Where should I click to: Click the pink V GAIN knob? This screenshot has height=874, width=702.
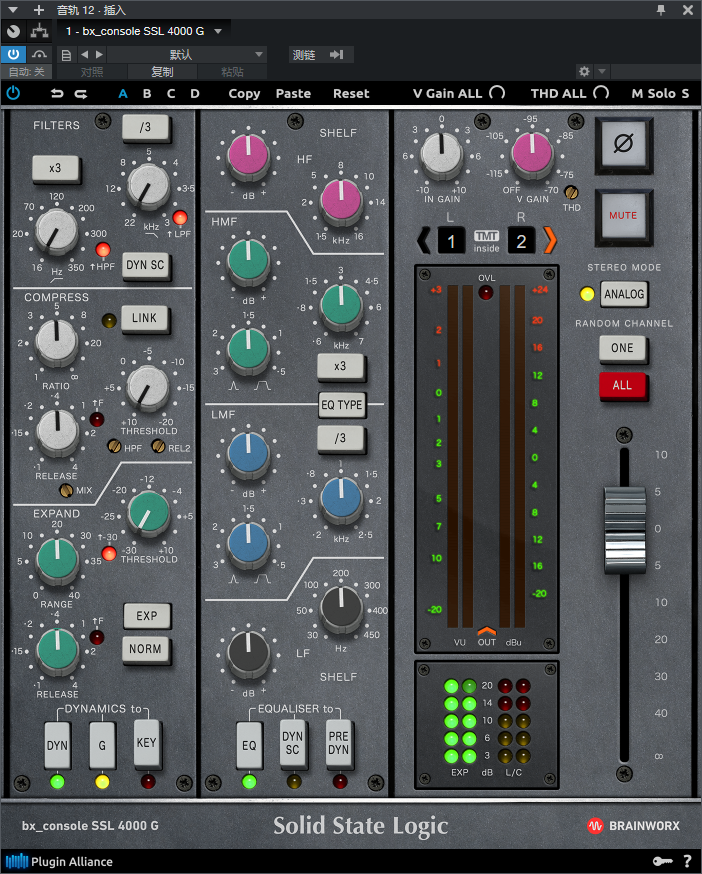coord(532,152)
